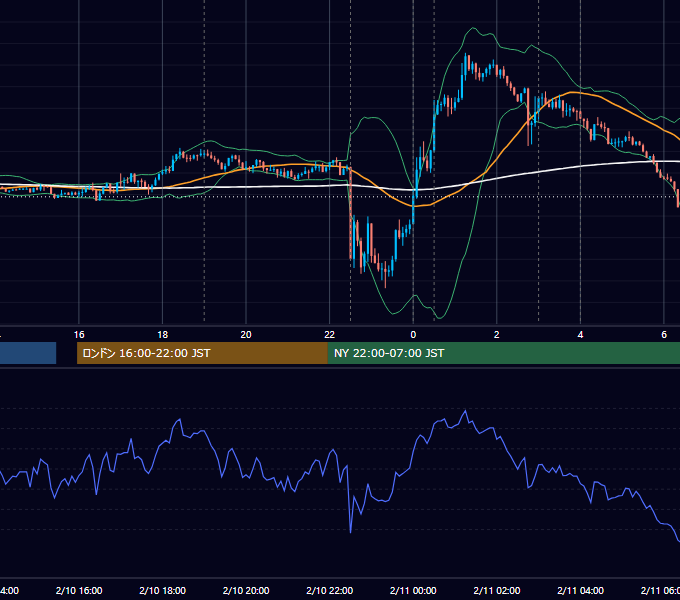
Task: Click the 2/10 20:00 date label
Action: point(246,590)
